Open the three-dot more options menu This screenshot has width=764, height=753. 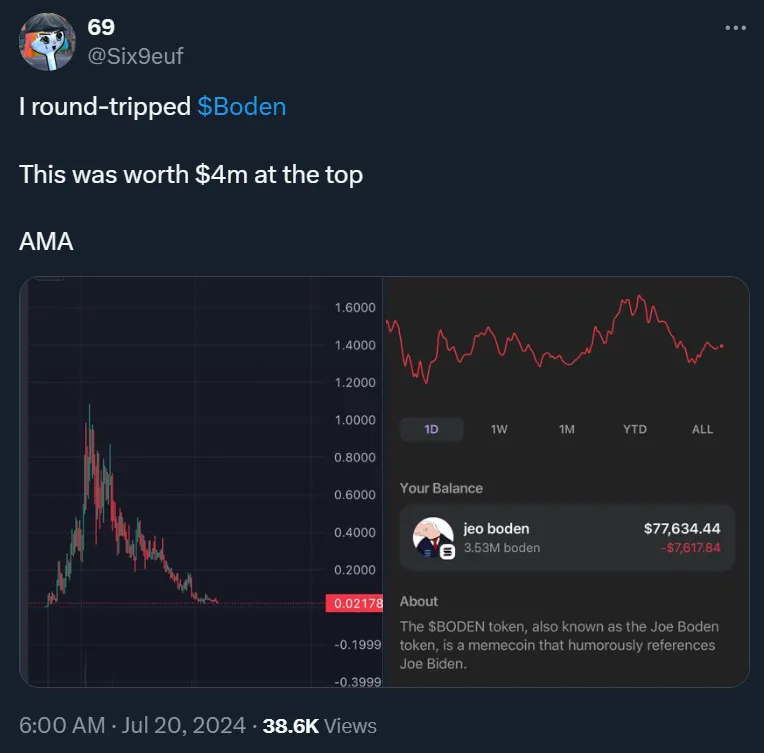[x=735, y=28]
